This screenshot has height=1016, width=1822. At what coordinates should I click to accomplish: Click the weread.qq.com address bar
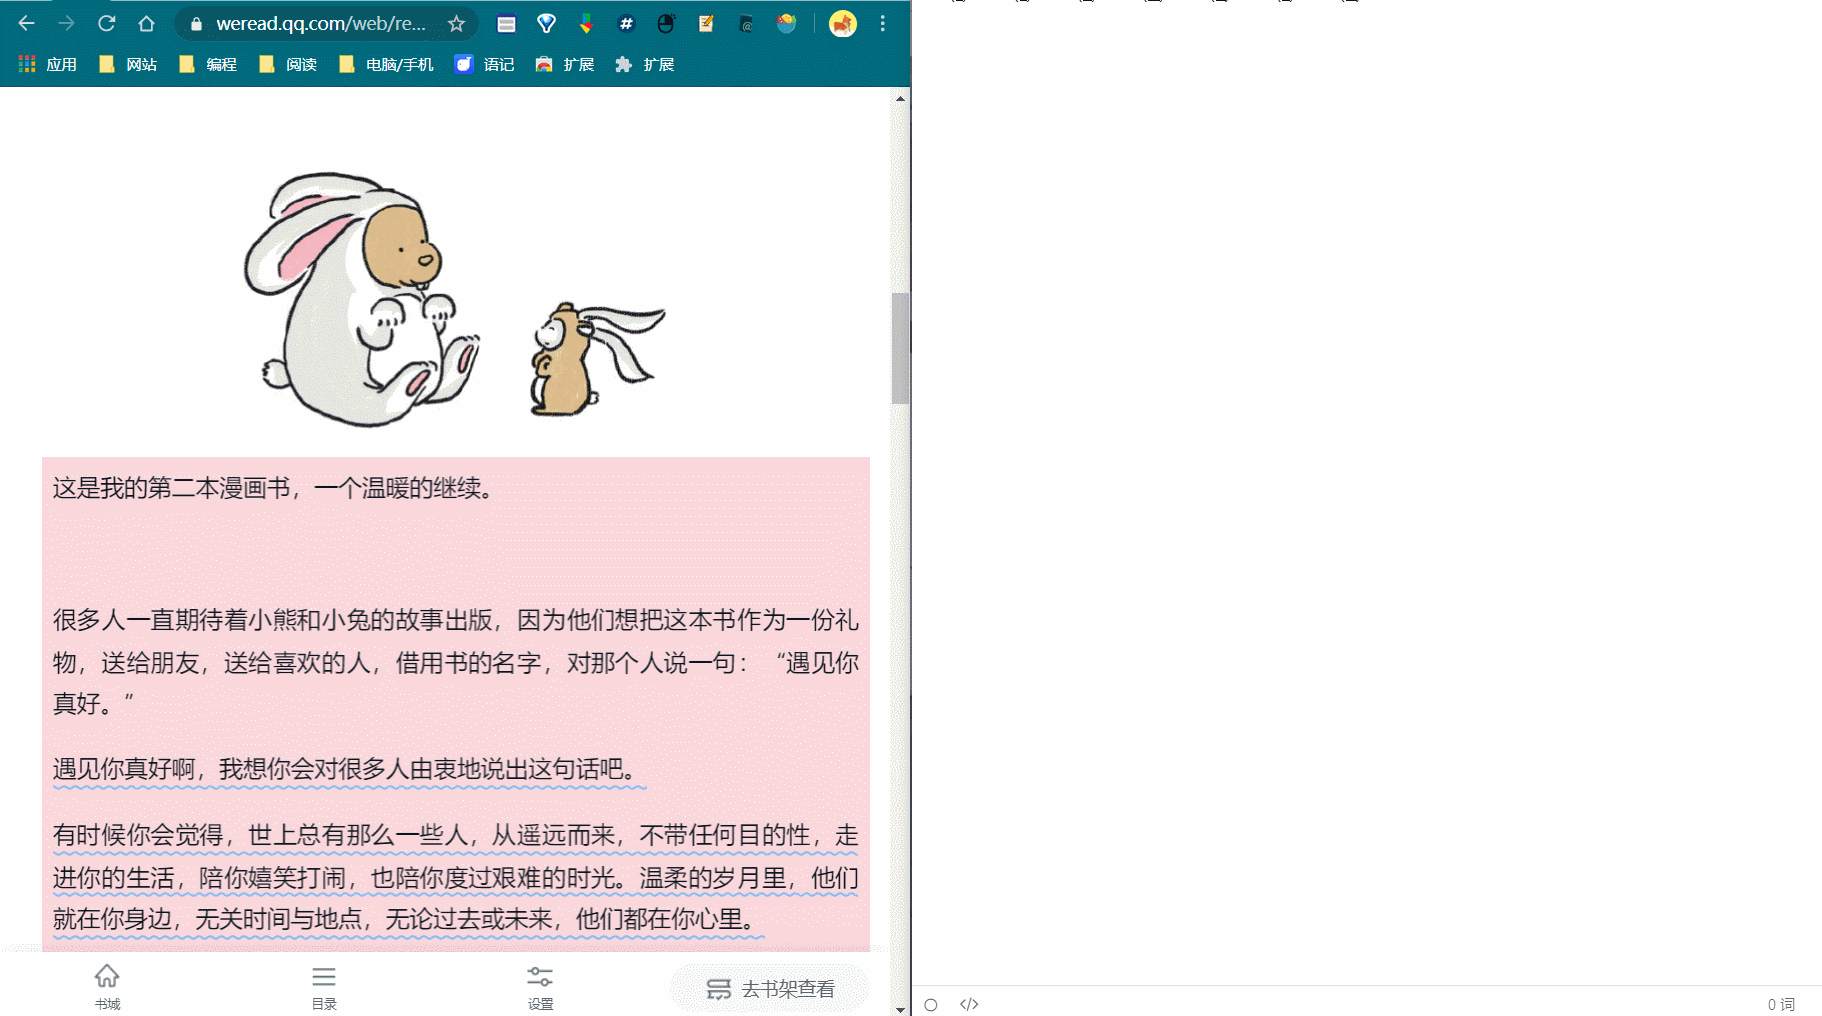(x=320, y=23)
